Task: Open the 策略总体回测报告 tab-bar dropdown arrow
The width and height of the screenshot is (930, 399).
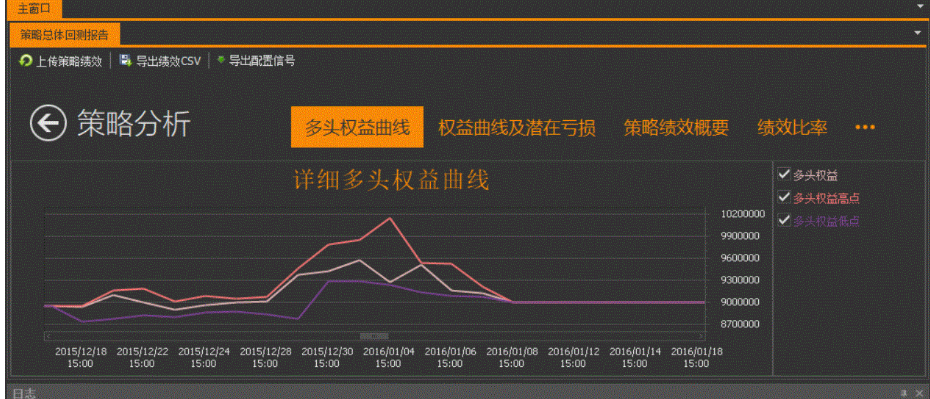Action: click(x=918, y=33)
